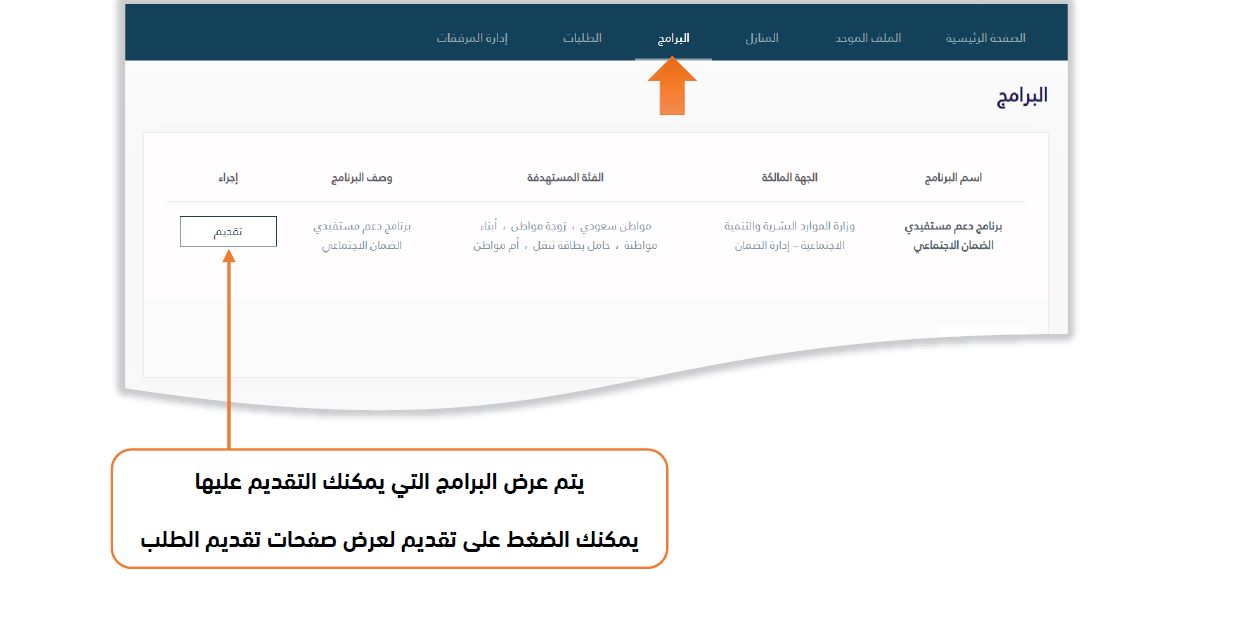Select program name برنامج دعم مستفيدي الضمان الاجتماعي
The width and height of the screenshot is (1244, 619).
coord(953,236)
